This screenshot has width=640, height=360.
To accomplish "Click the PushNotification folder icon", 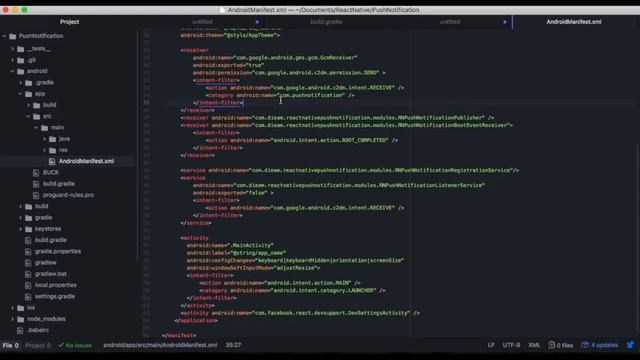I will (13, 36).
